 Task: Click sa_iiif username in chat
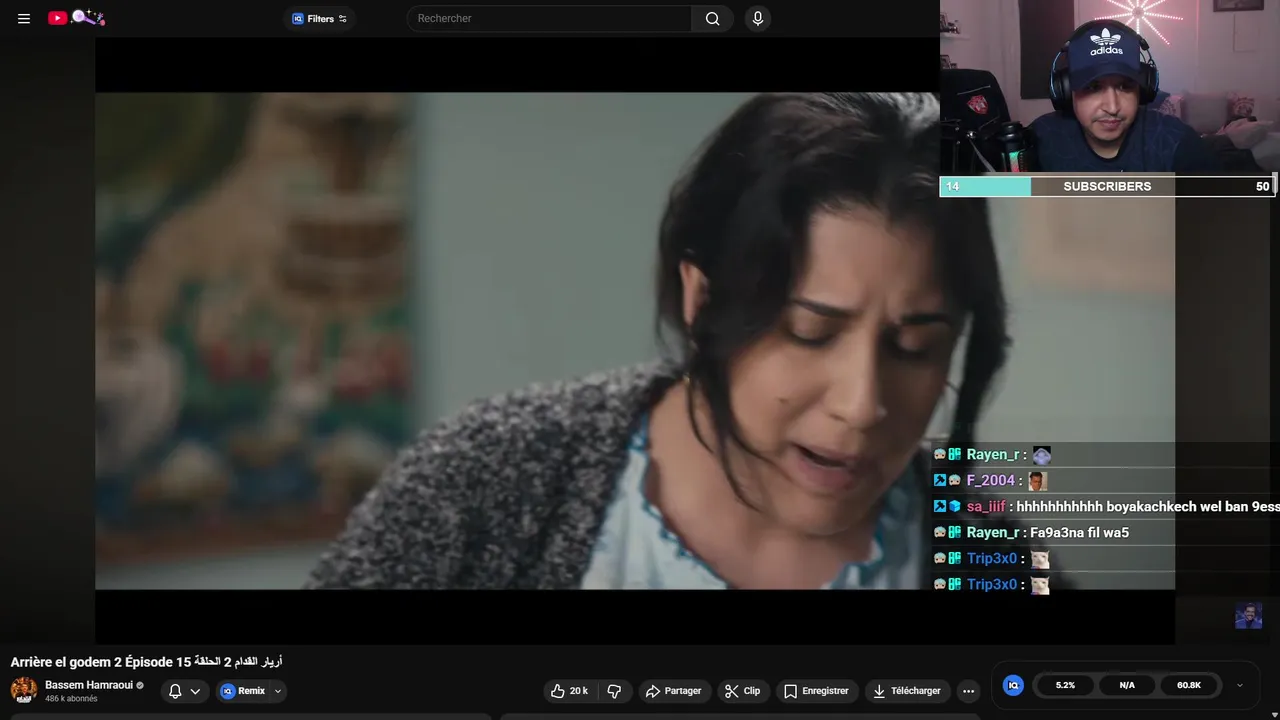pos(986,507)
